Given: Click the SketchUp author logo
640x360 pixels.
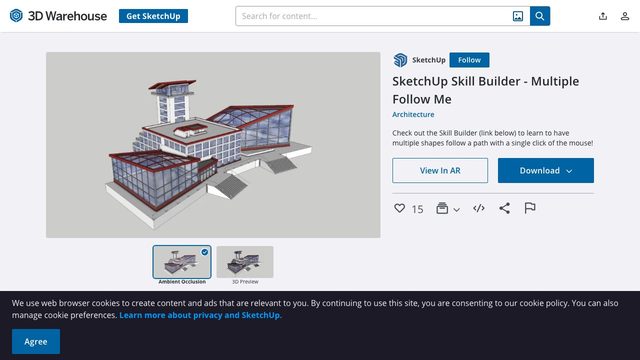Looking at the screenshot, I should [x=400, y=60].
